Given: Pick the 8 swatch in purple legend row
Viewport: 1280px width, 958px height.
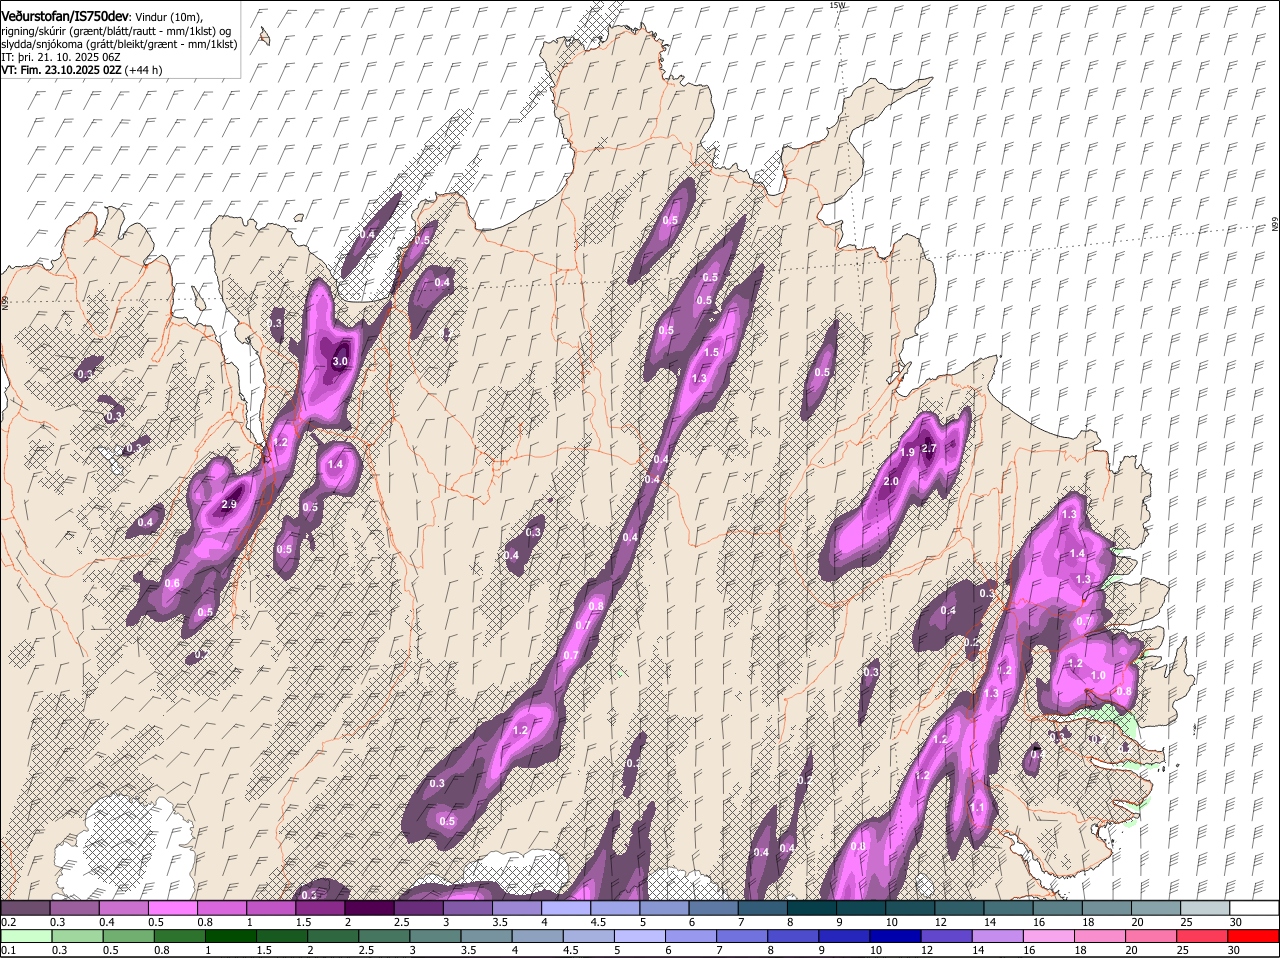Looking at the screenshot, I should click(812, 907).
